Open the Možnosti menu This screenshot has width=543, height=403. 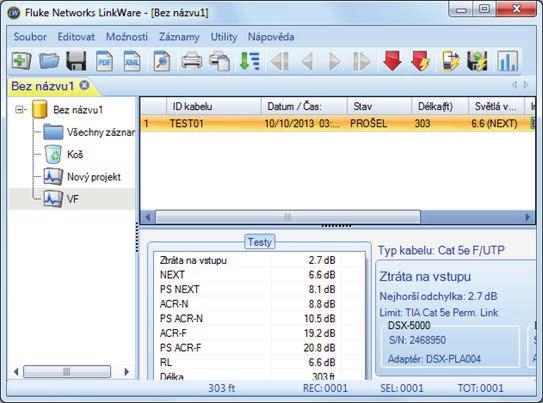tap(127, 37)
